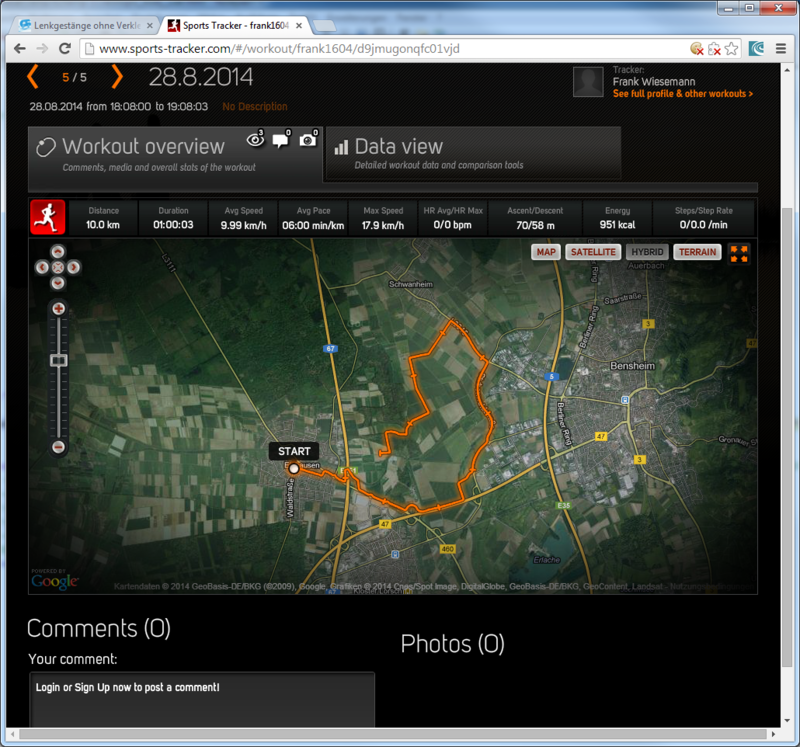The image size is (800, 747).
Task: Bookmark this page with the star icon
Action: (731, 48)
